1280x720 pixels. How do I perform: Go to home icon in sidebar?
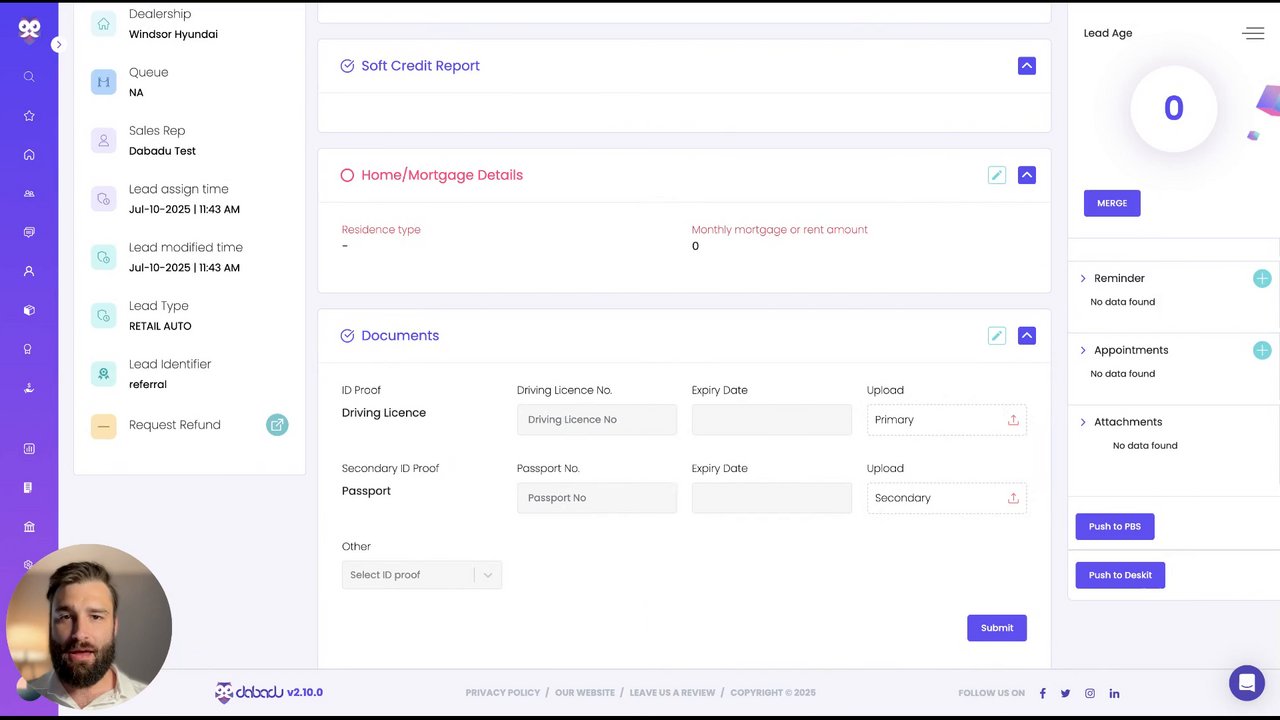29,155
